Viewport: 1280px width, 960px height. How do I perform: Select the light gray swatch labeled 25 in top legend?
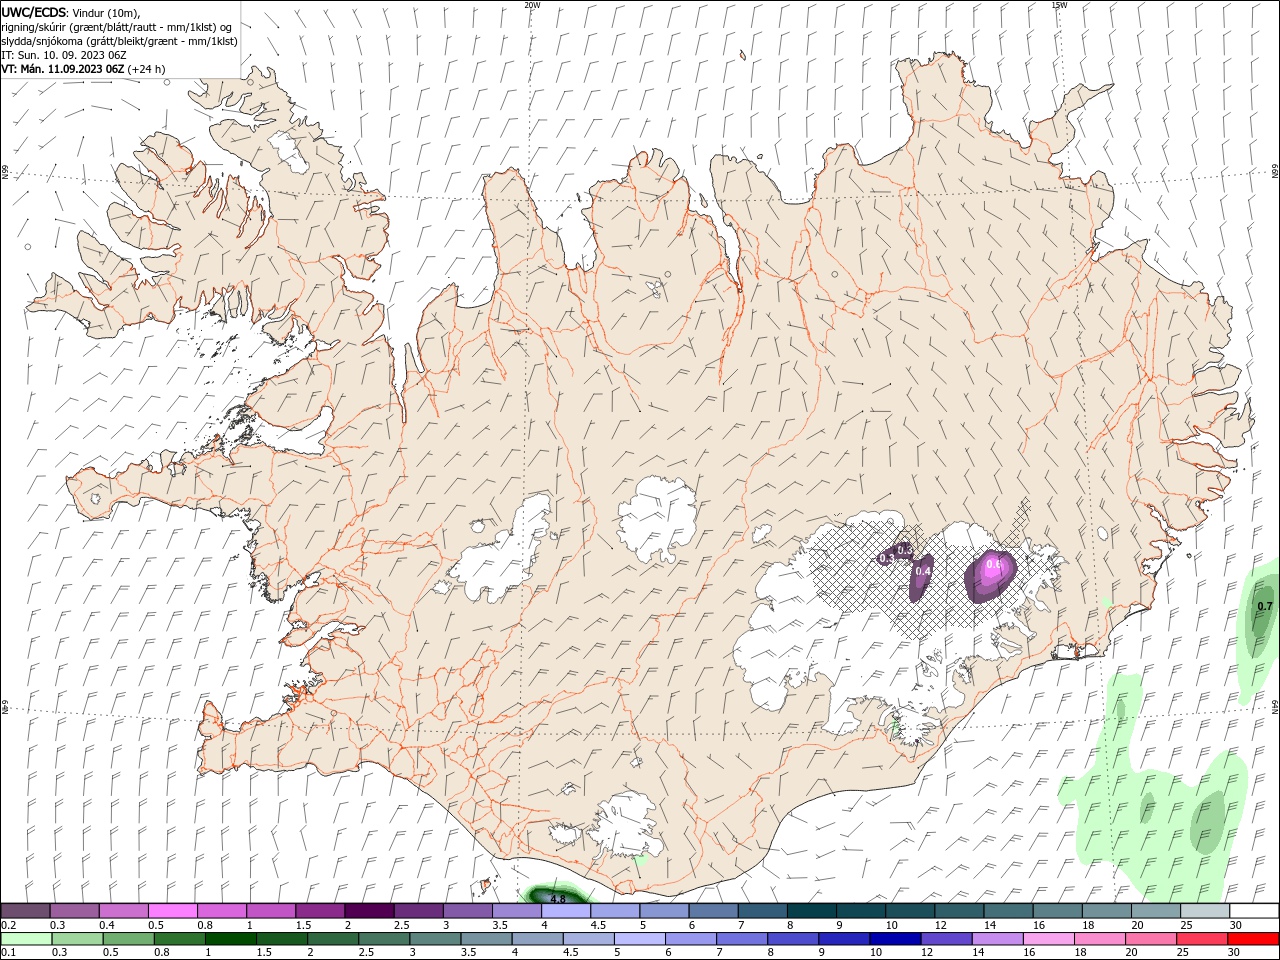click(1205, 911)
